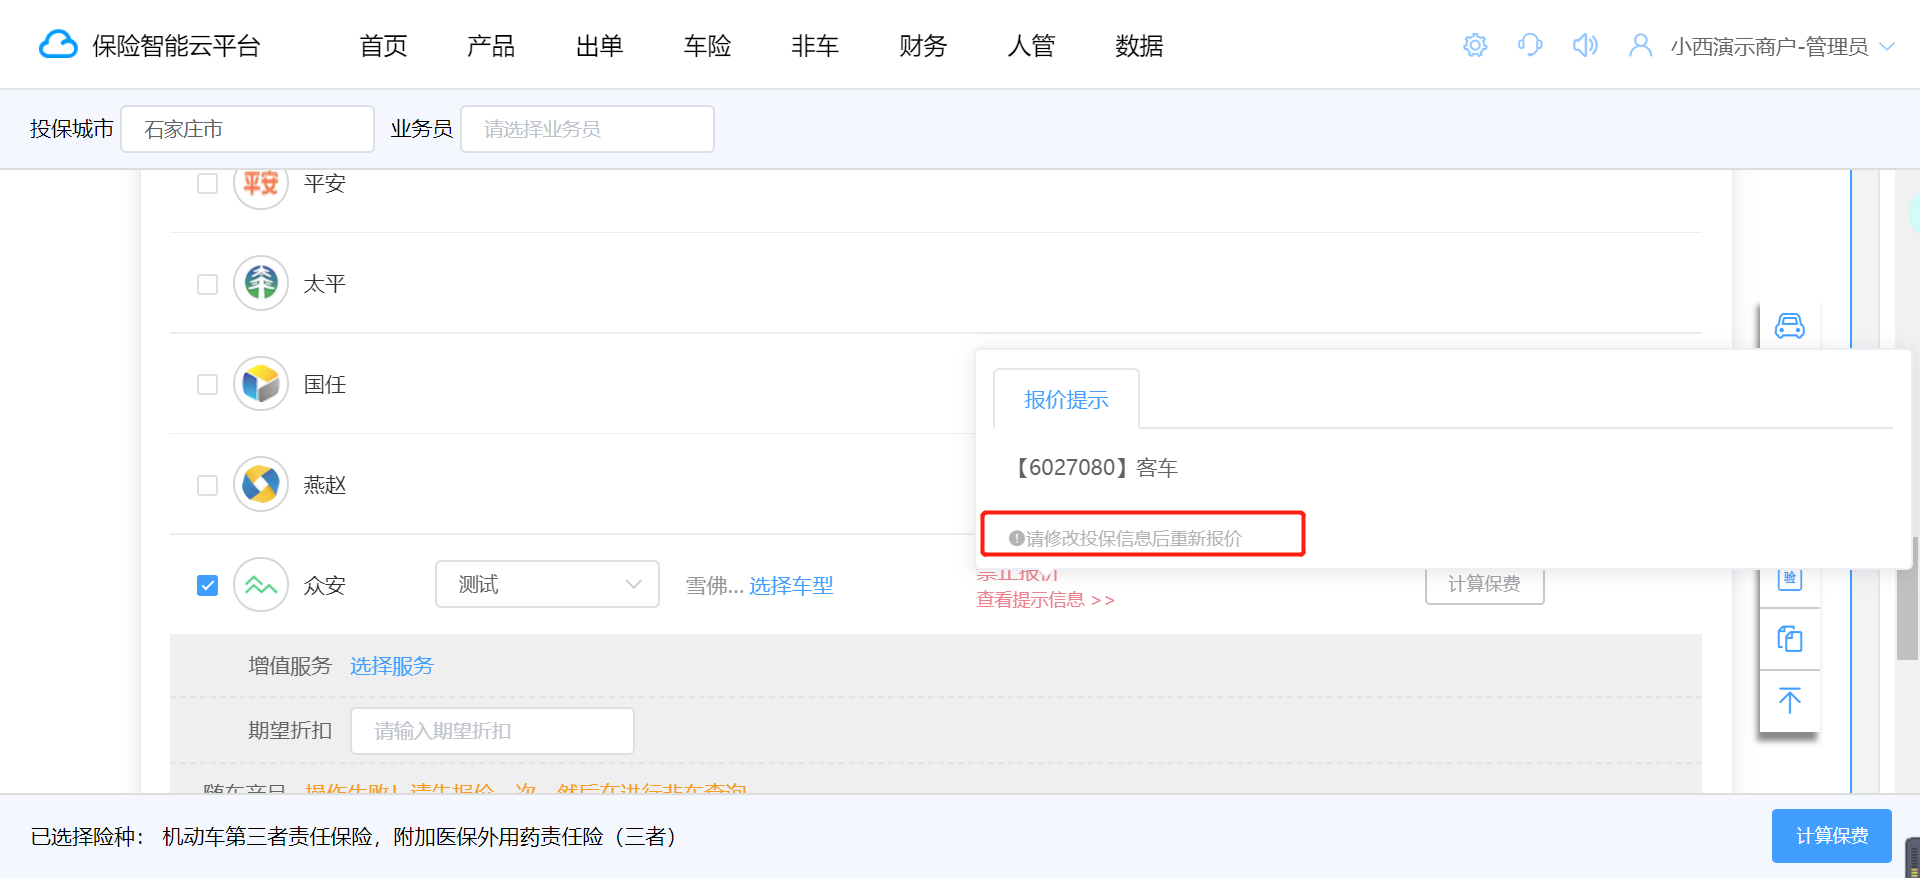Open the 出单 menu
This screenshot has width=1920, height=878.
click(x=599, y=46)
